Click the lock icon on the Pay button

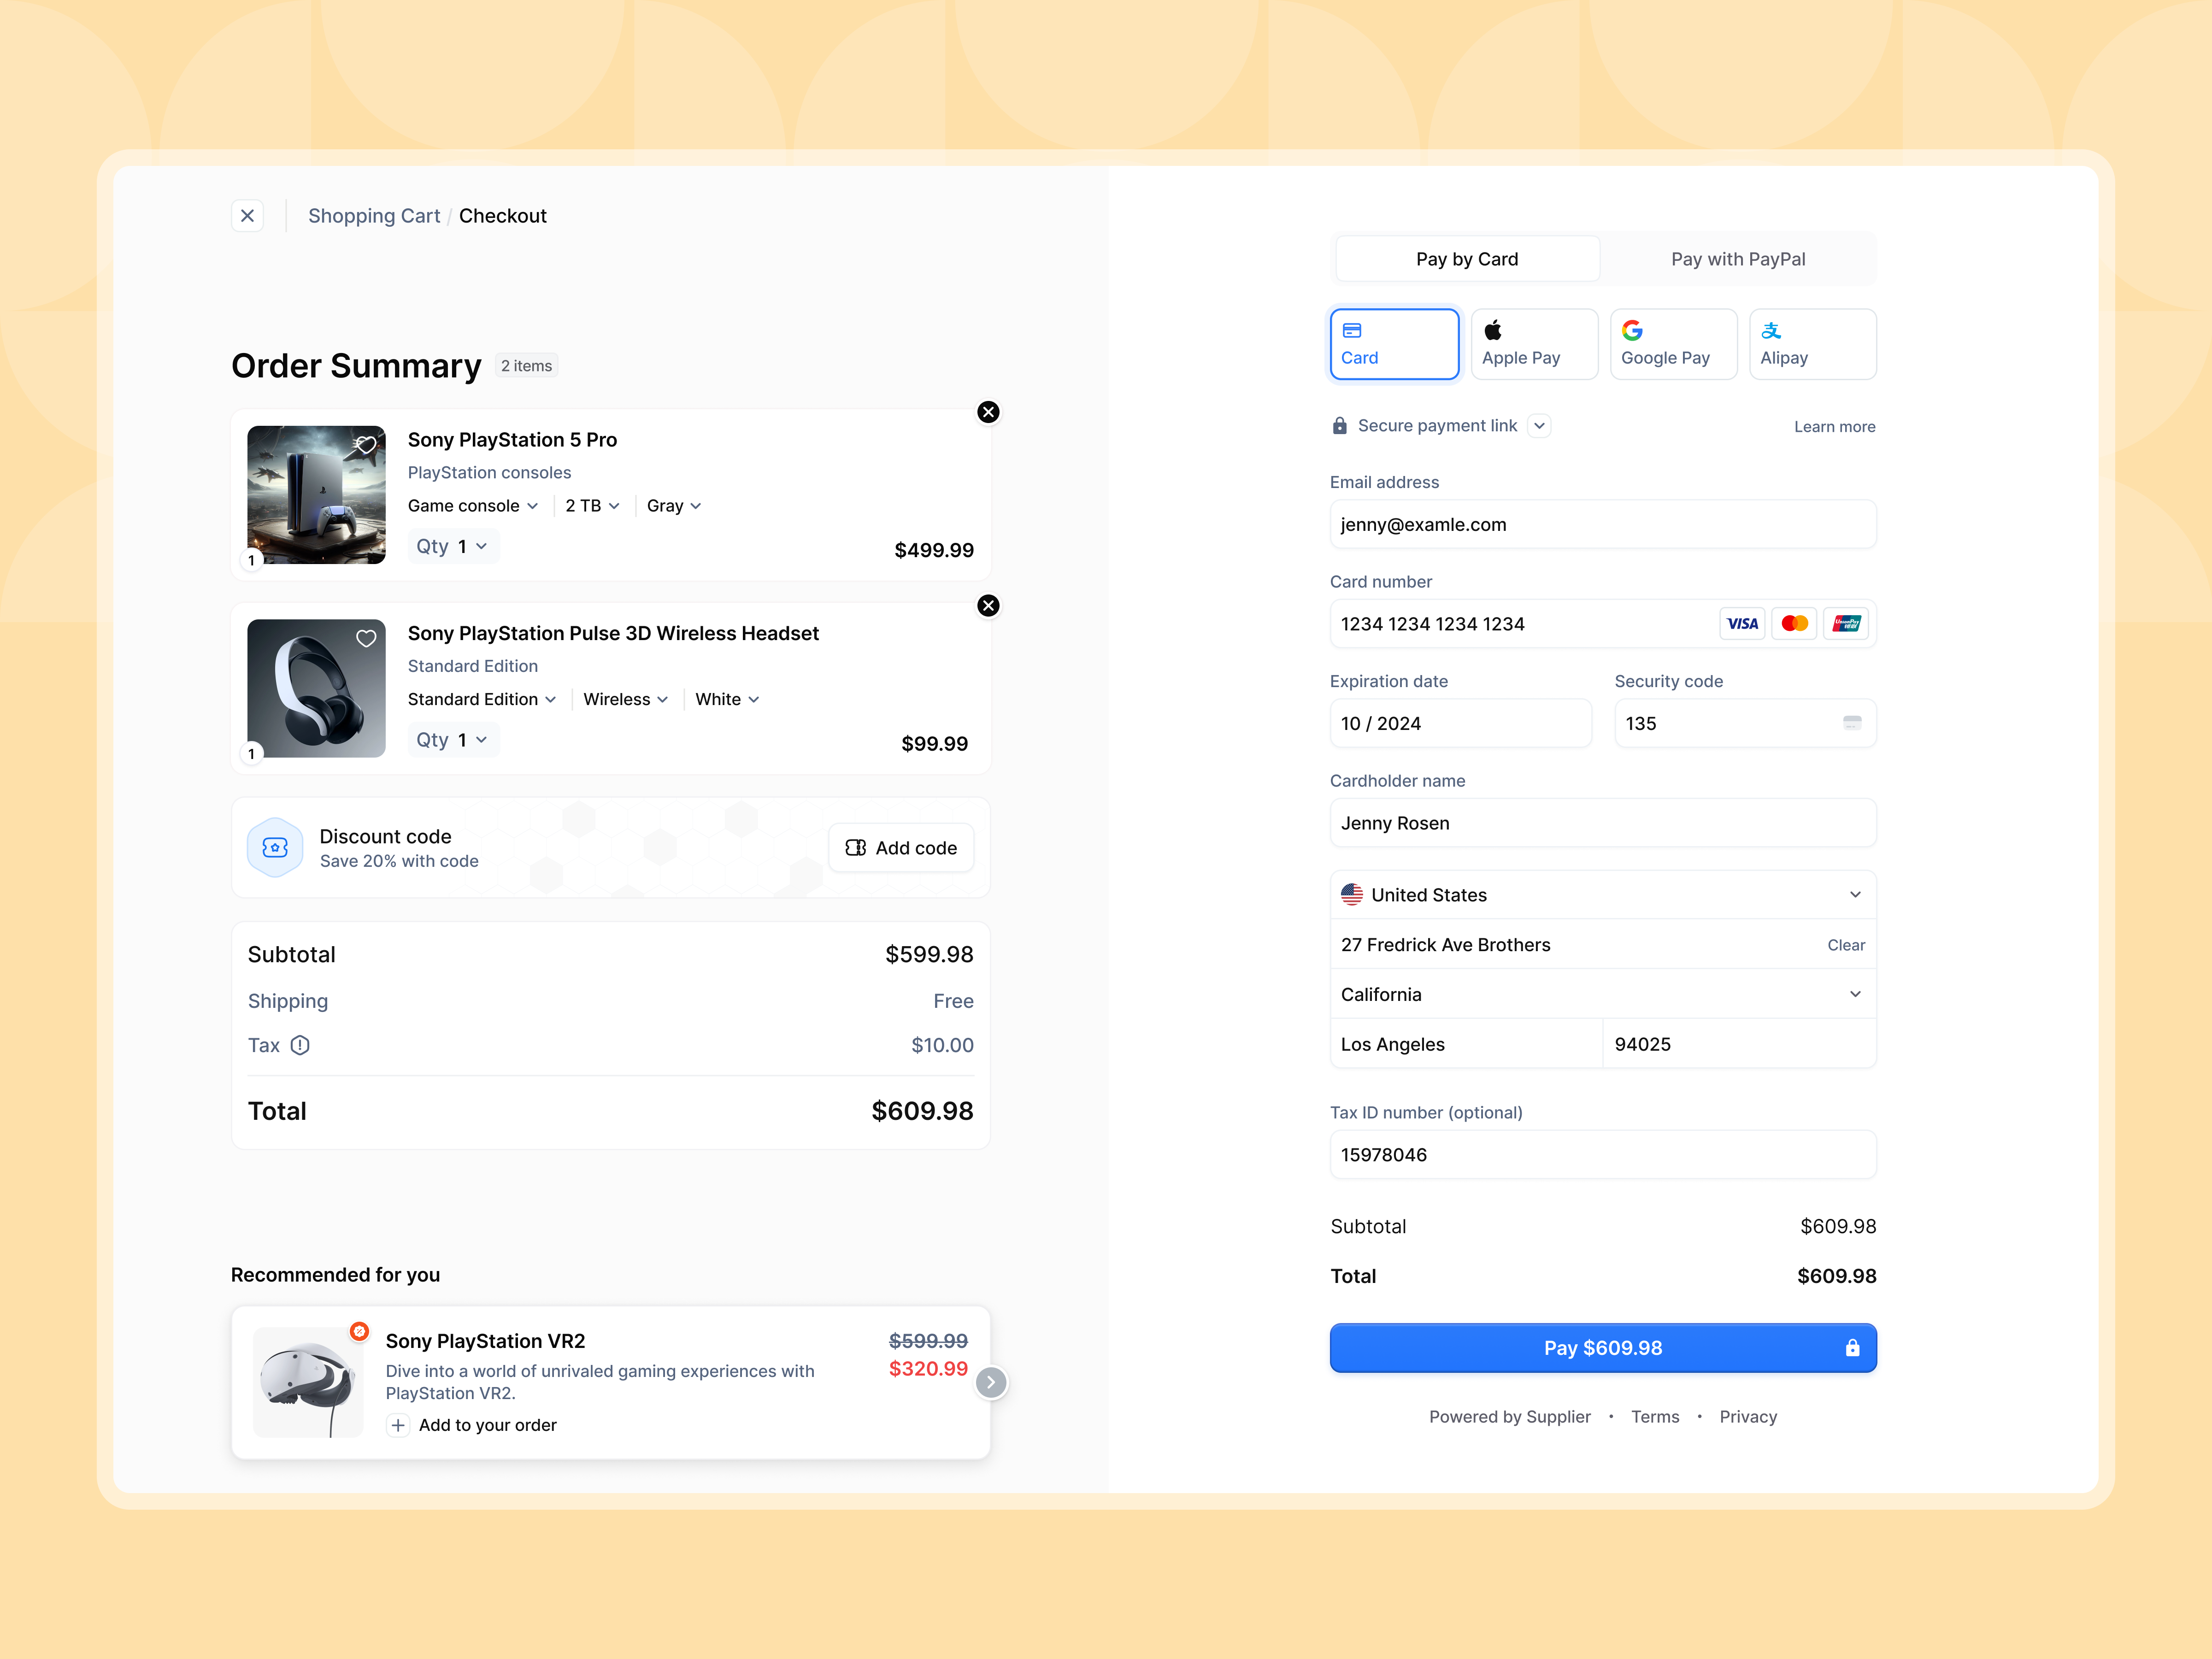[1854, 1348]
